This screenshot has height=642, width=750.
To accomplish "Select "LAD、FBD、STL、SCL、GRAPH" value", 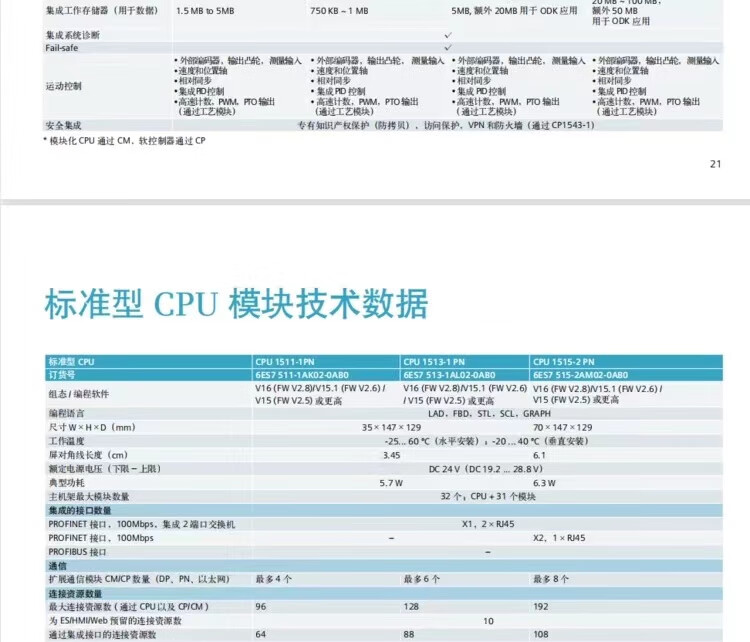I will pos(489,413).
